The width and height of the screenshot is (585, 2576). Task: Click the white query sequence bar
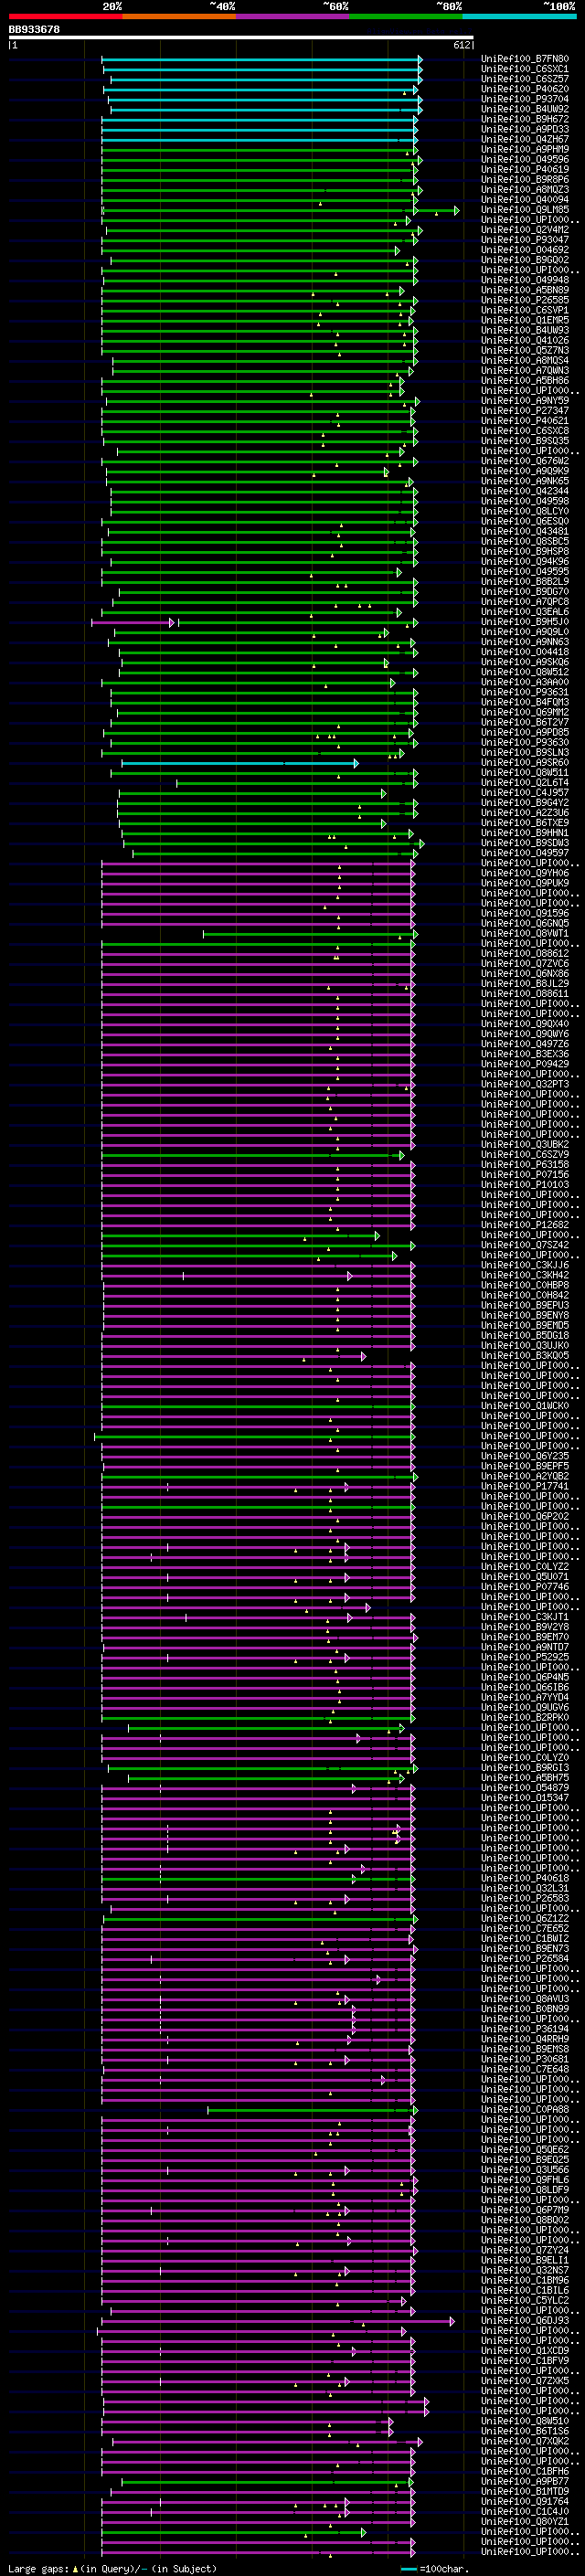[x=241, y=38]
